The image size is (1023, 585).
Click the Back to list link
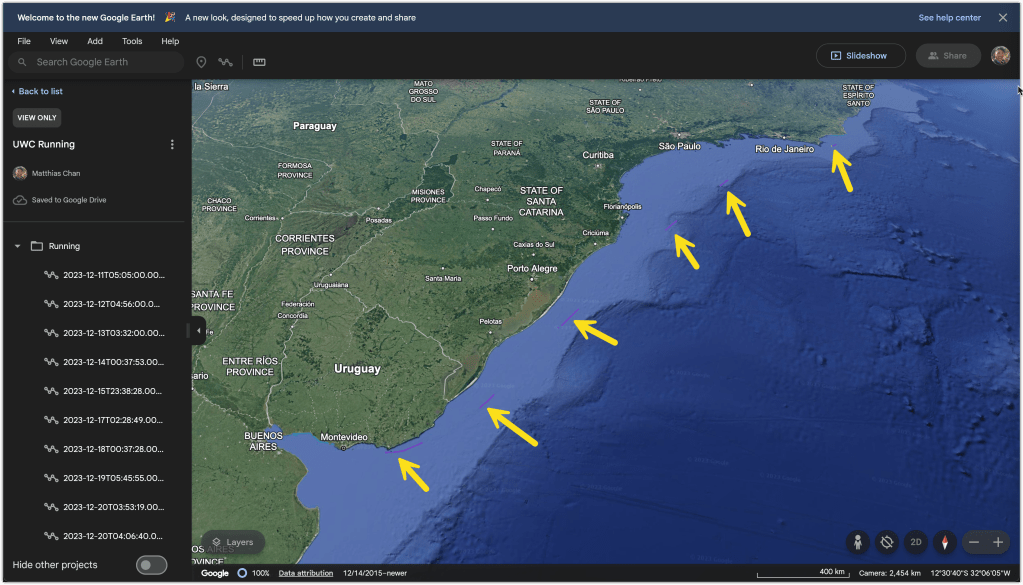click(x=40, y=91)
